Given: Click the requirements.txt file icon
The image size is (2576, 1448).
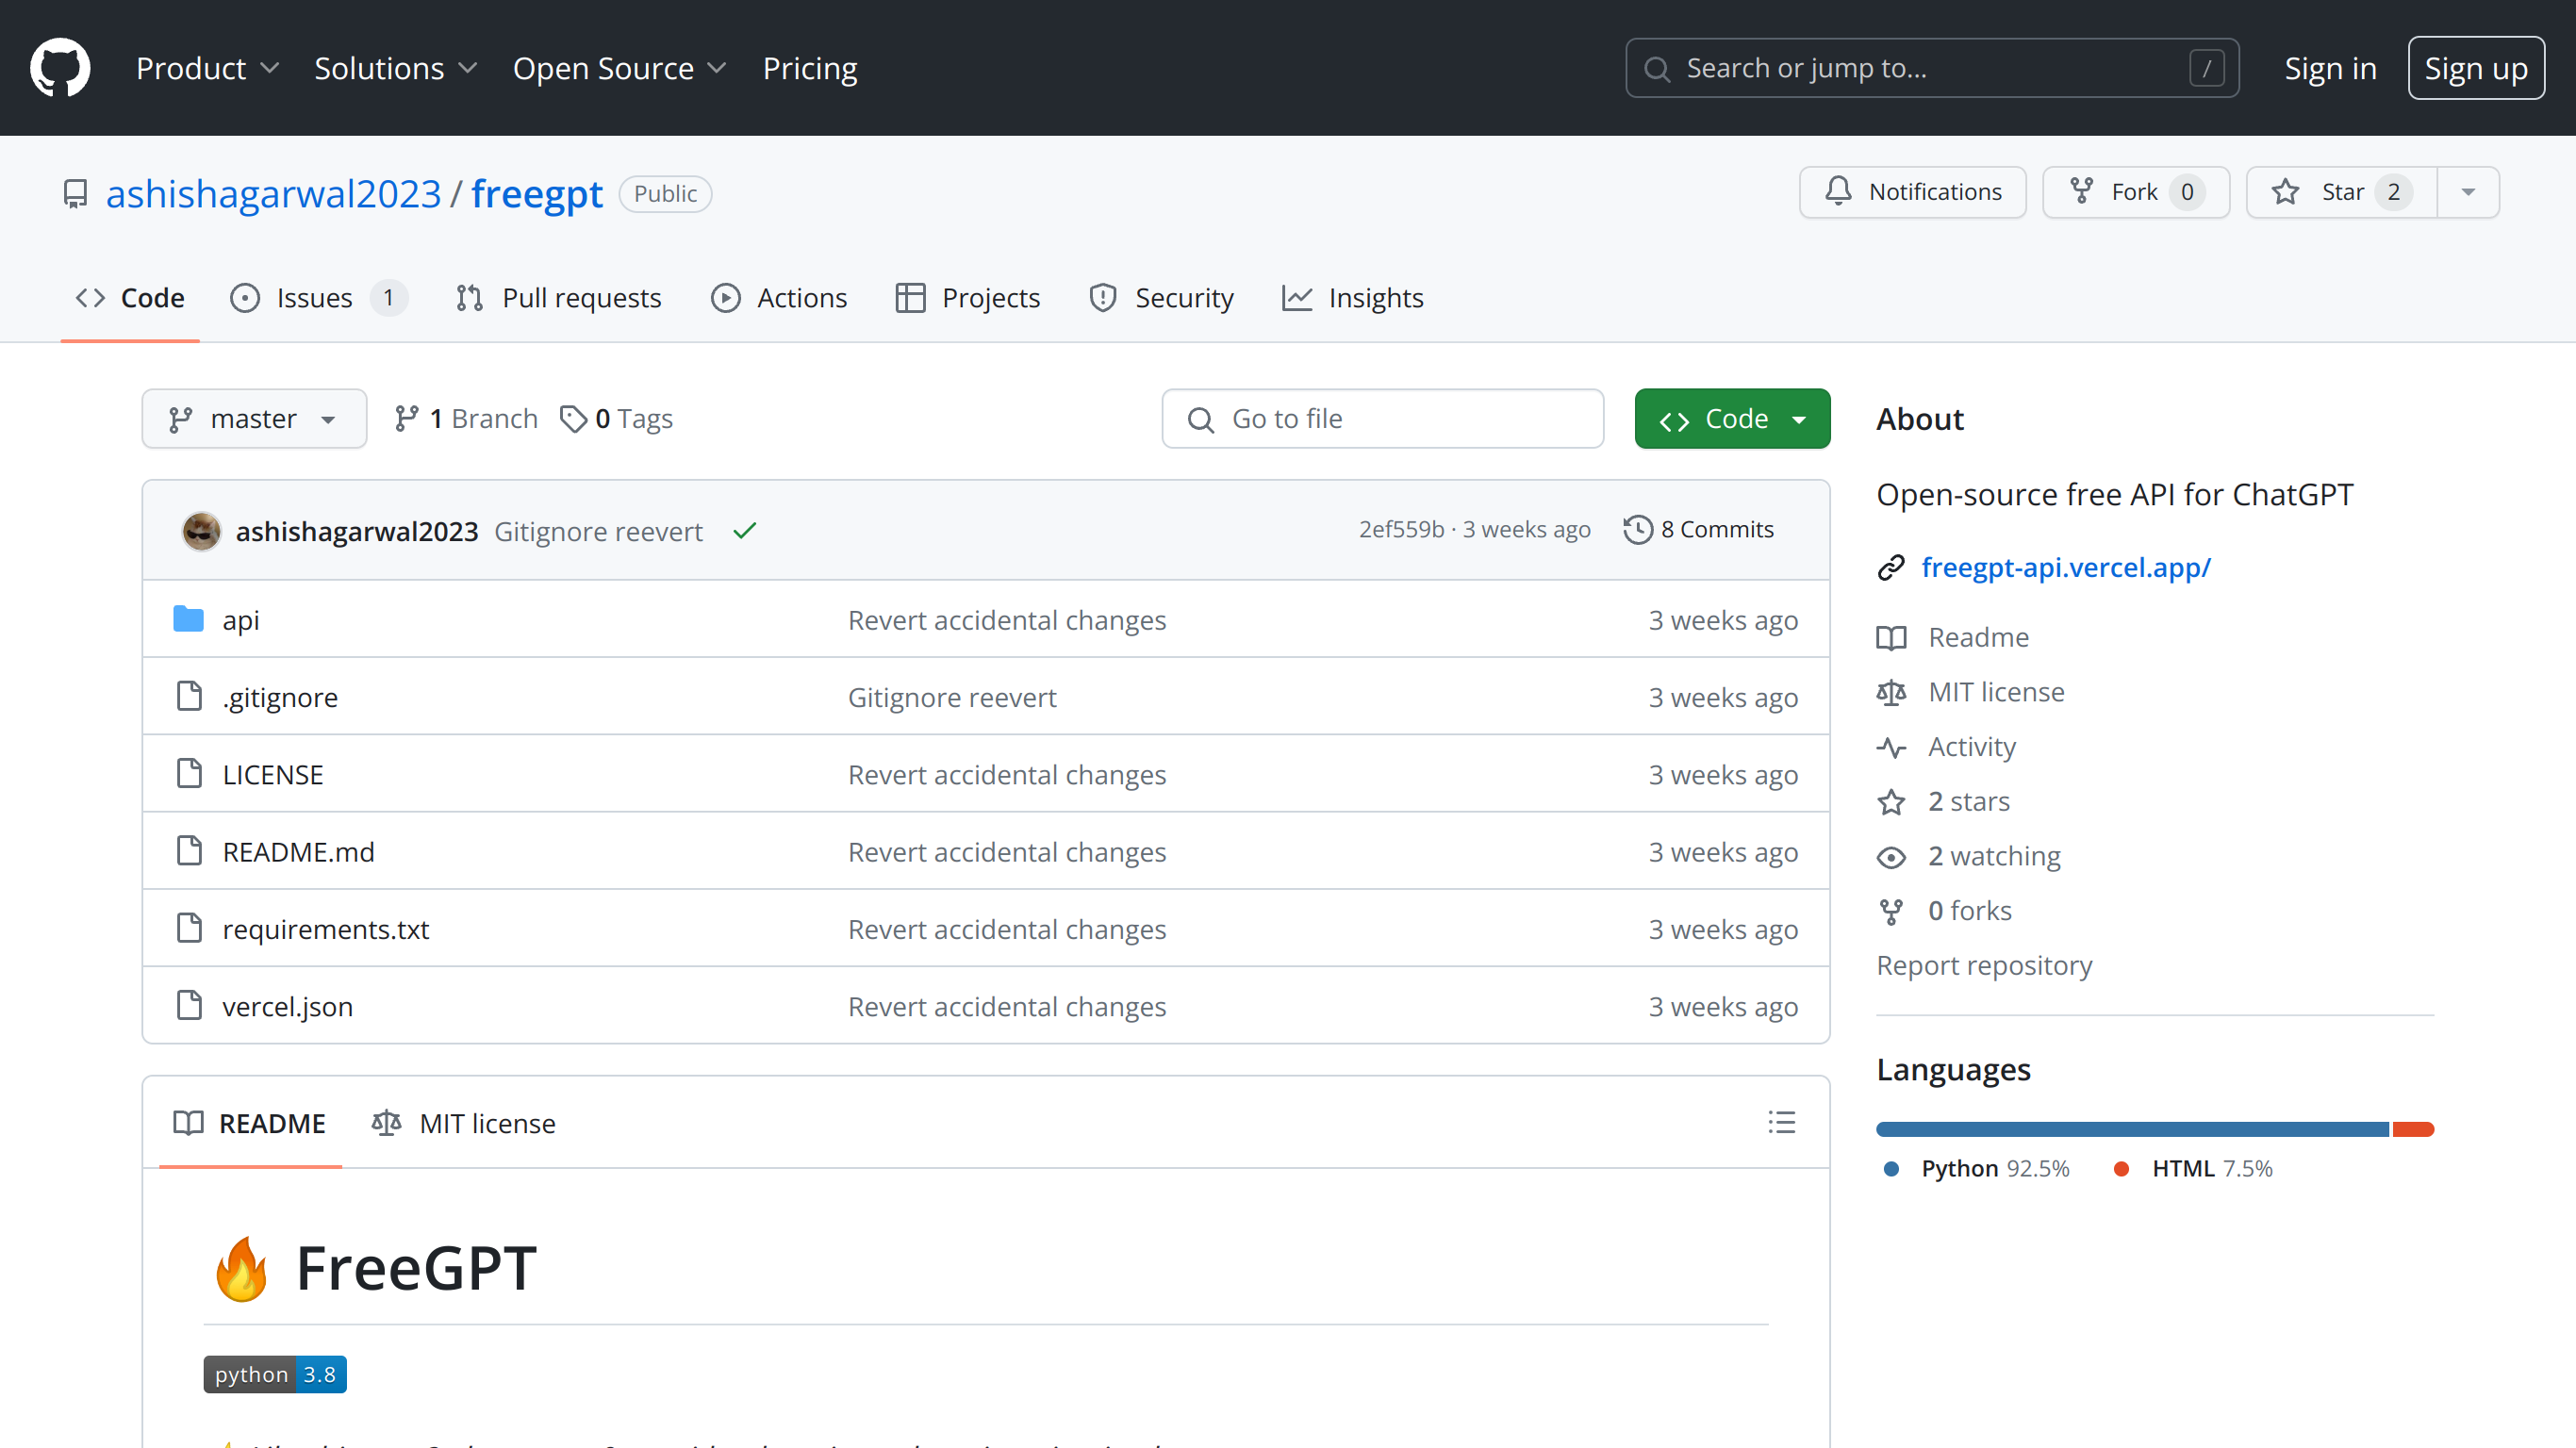Looking at the screenshot, I should pyautogui.click(x=189, y=928).
